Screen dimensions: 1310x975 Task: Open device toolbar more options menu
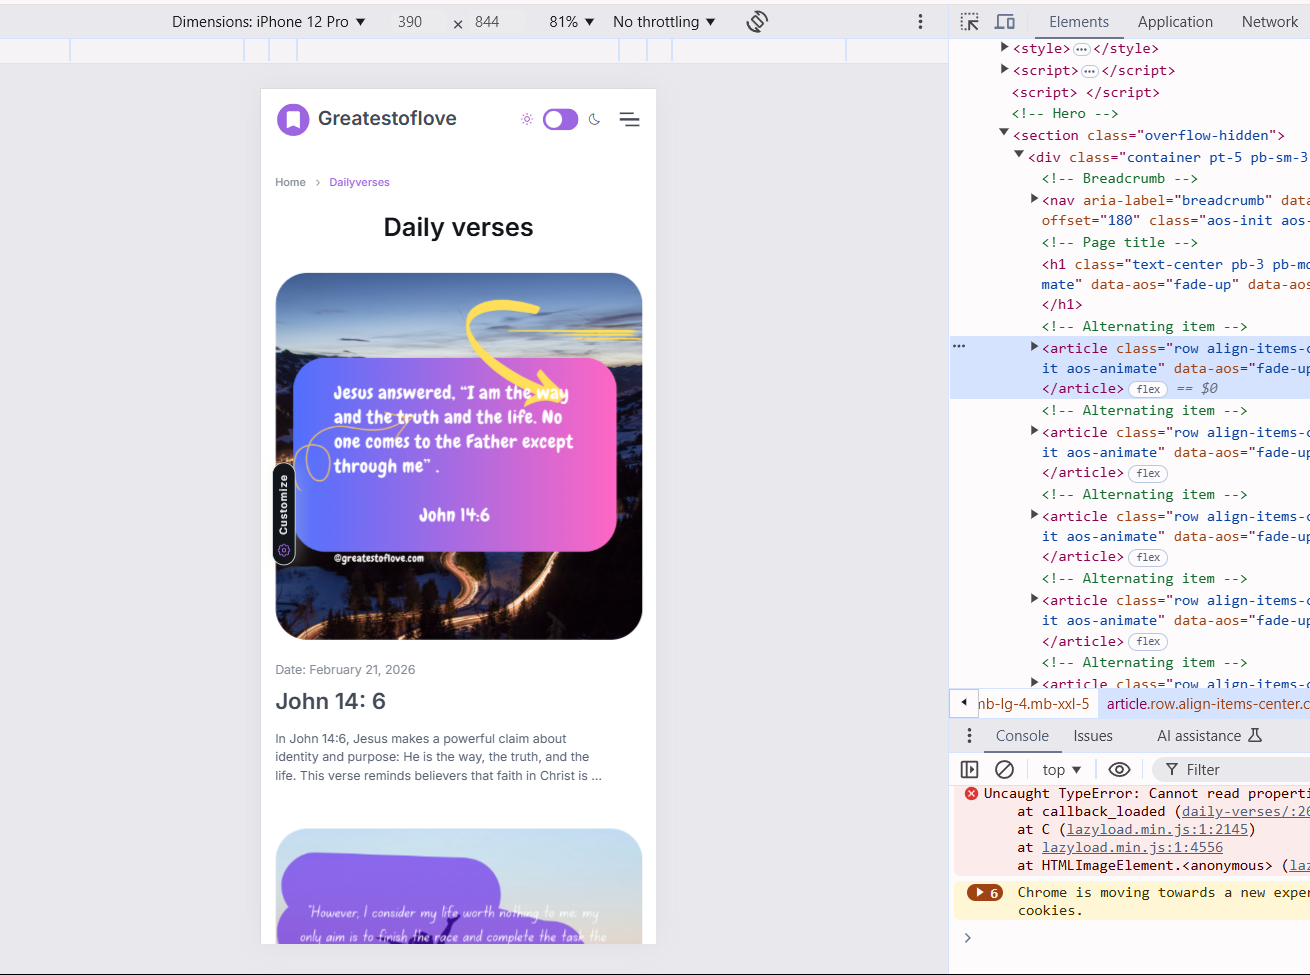click(921, 22)
